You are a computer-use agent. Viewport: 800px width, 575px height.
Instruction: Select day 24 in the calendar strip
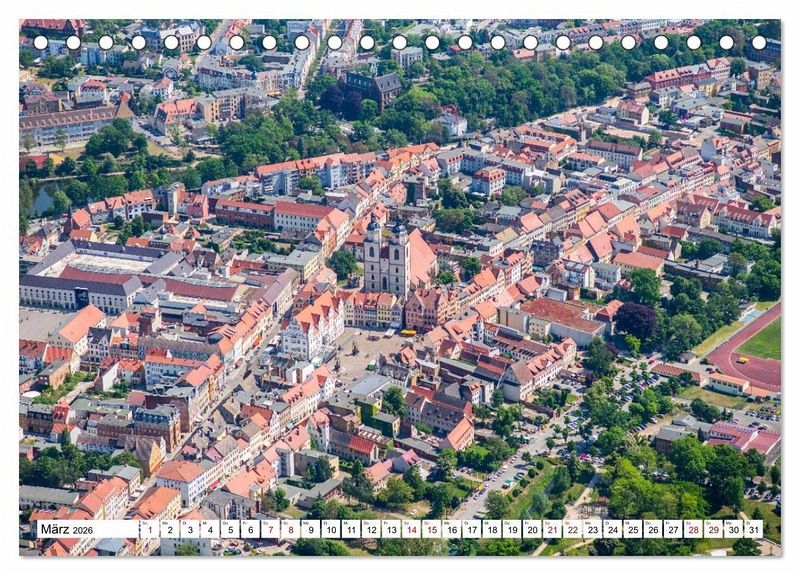coord(613,529)
